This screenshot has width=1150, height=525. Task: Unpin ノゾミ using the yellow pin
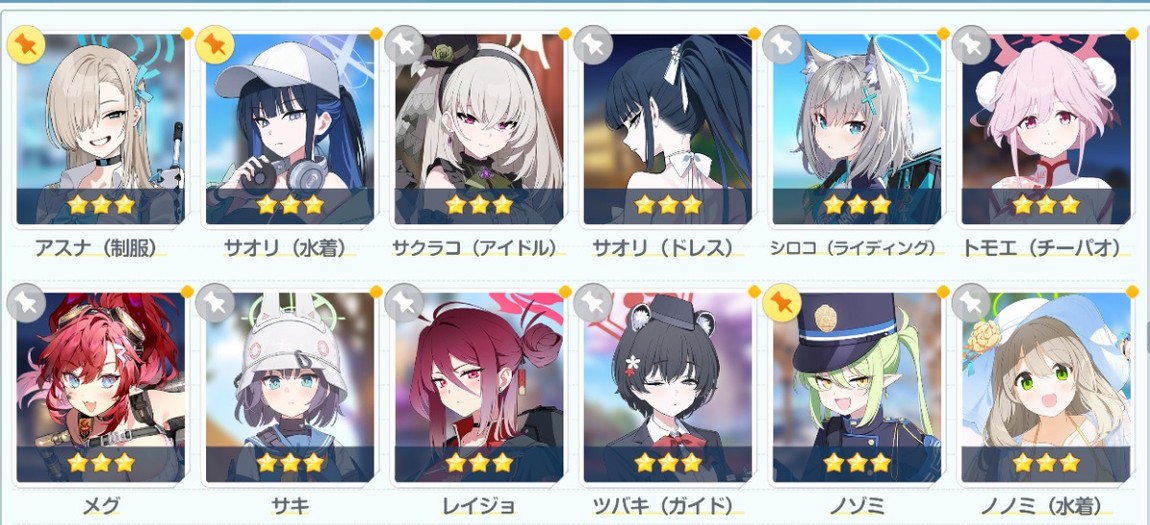(x=782, y=303)
